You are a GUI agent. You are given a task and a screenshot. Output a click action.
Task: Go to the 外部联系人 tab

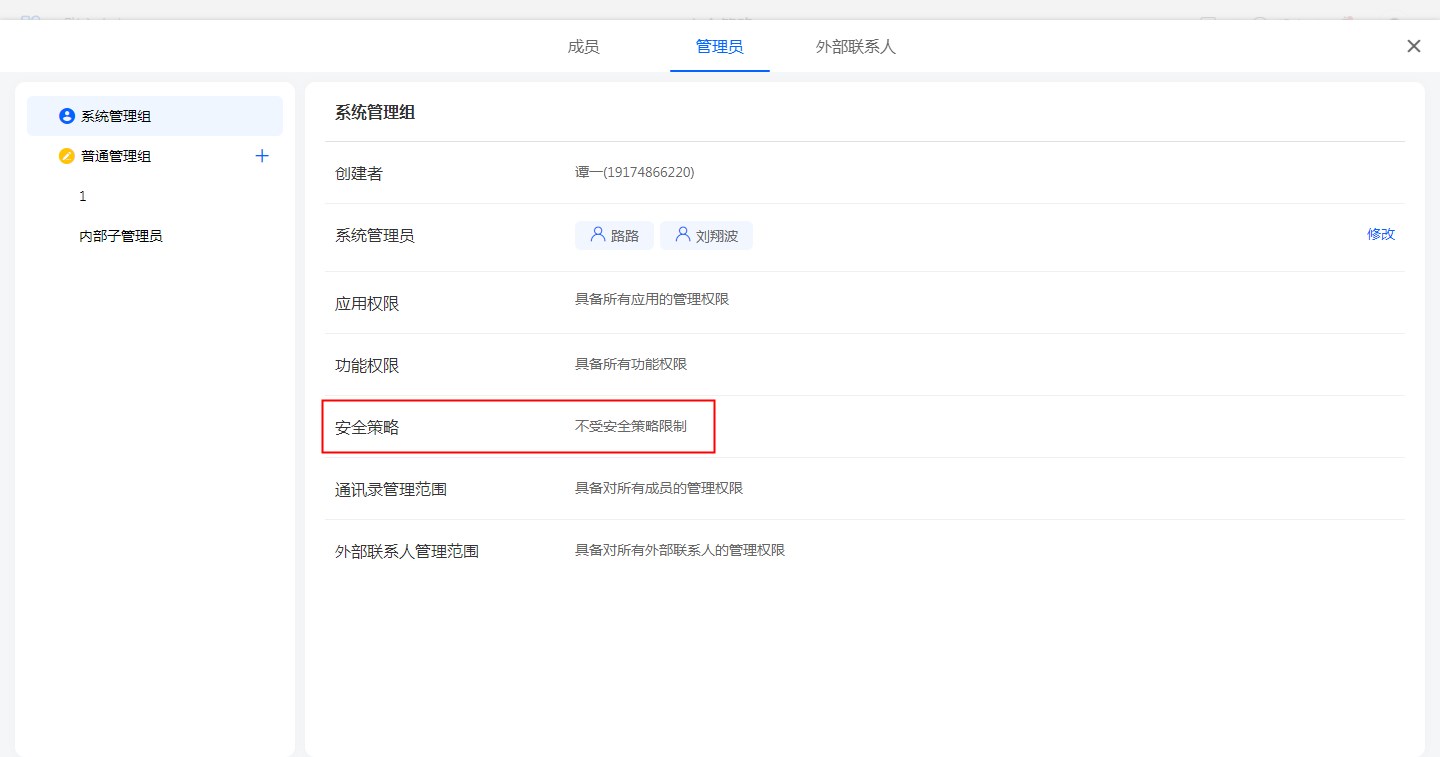pos(855,47)
